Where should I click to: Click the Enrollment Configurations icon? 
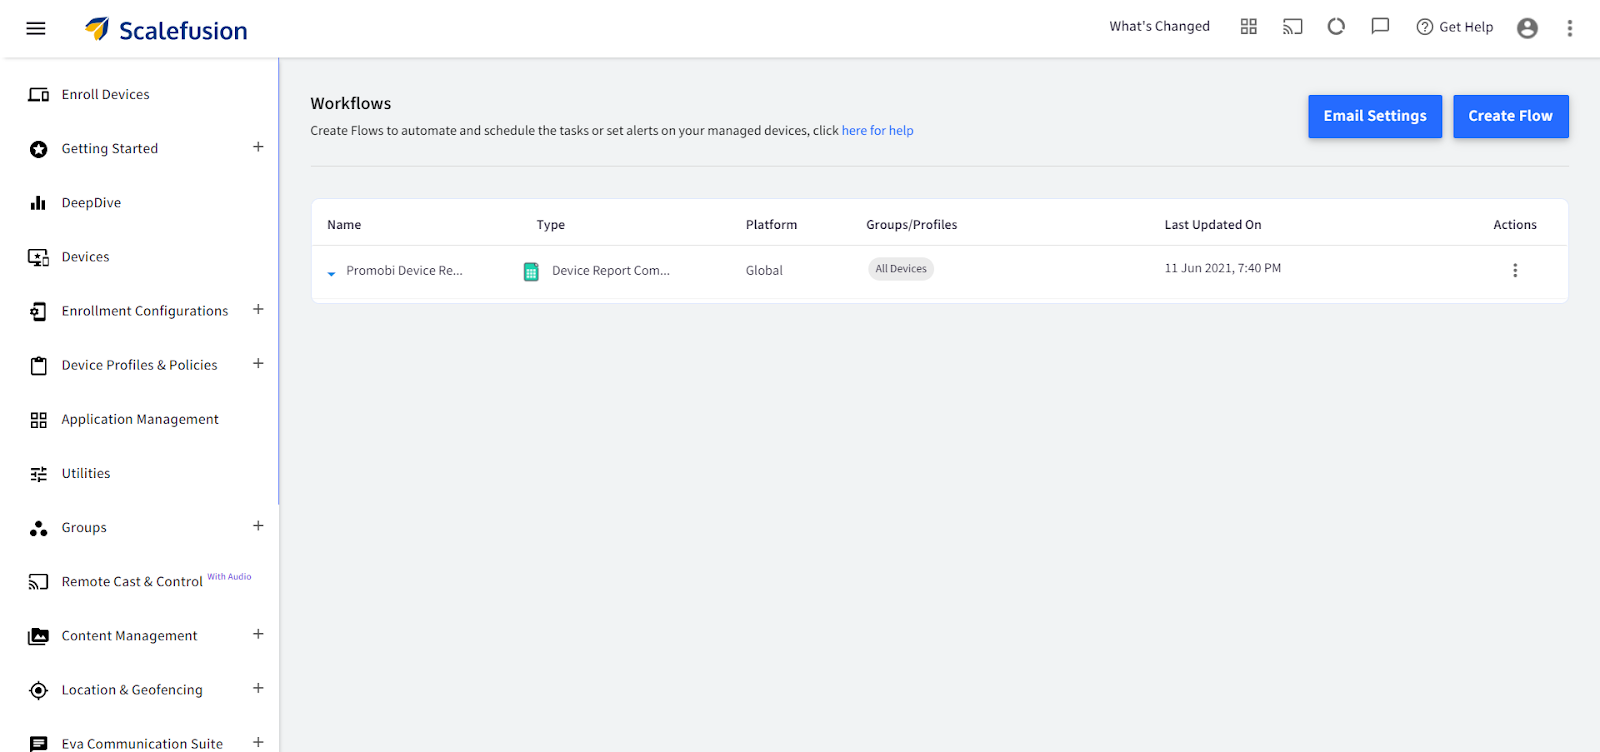[38, 311]
